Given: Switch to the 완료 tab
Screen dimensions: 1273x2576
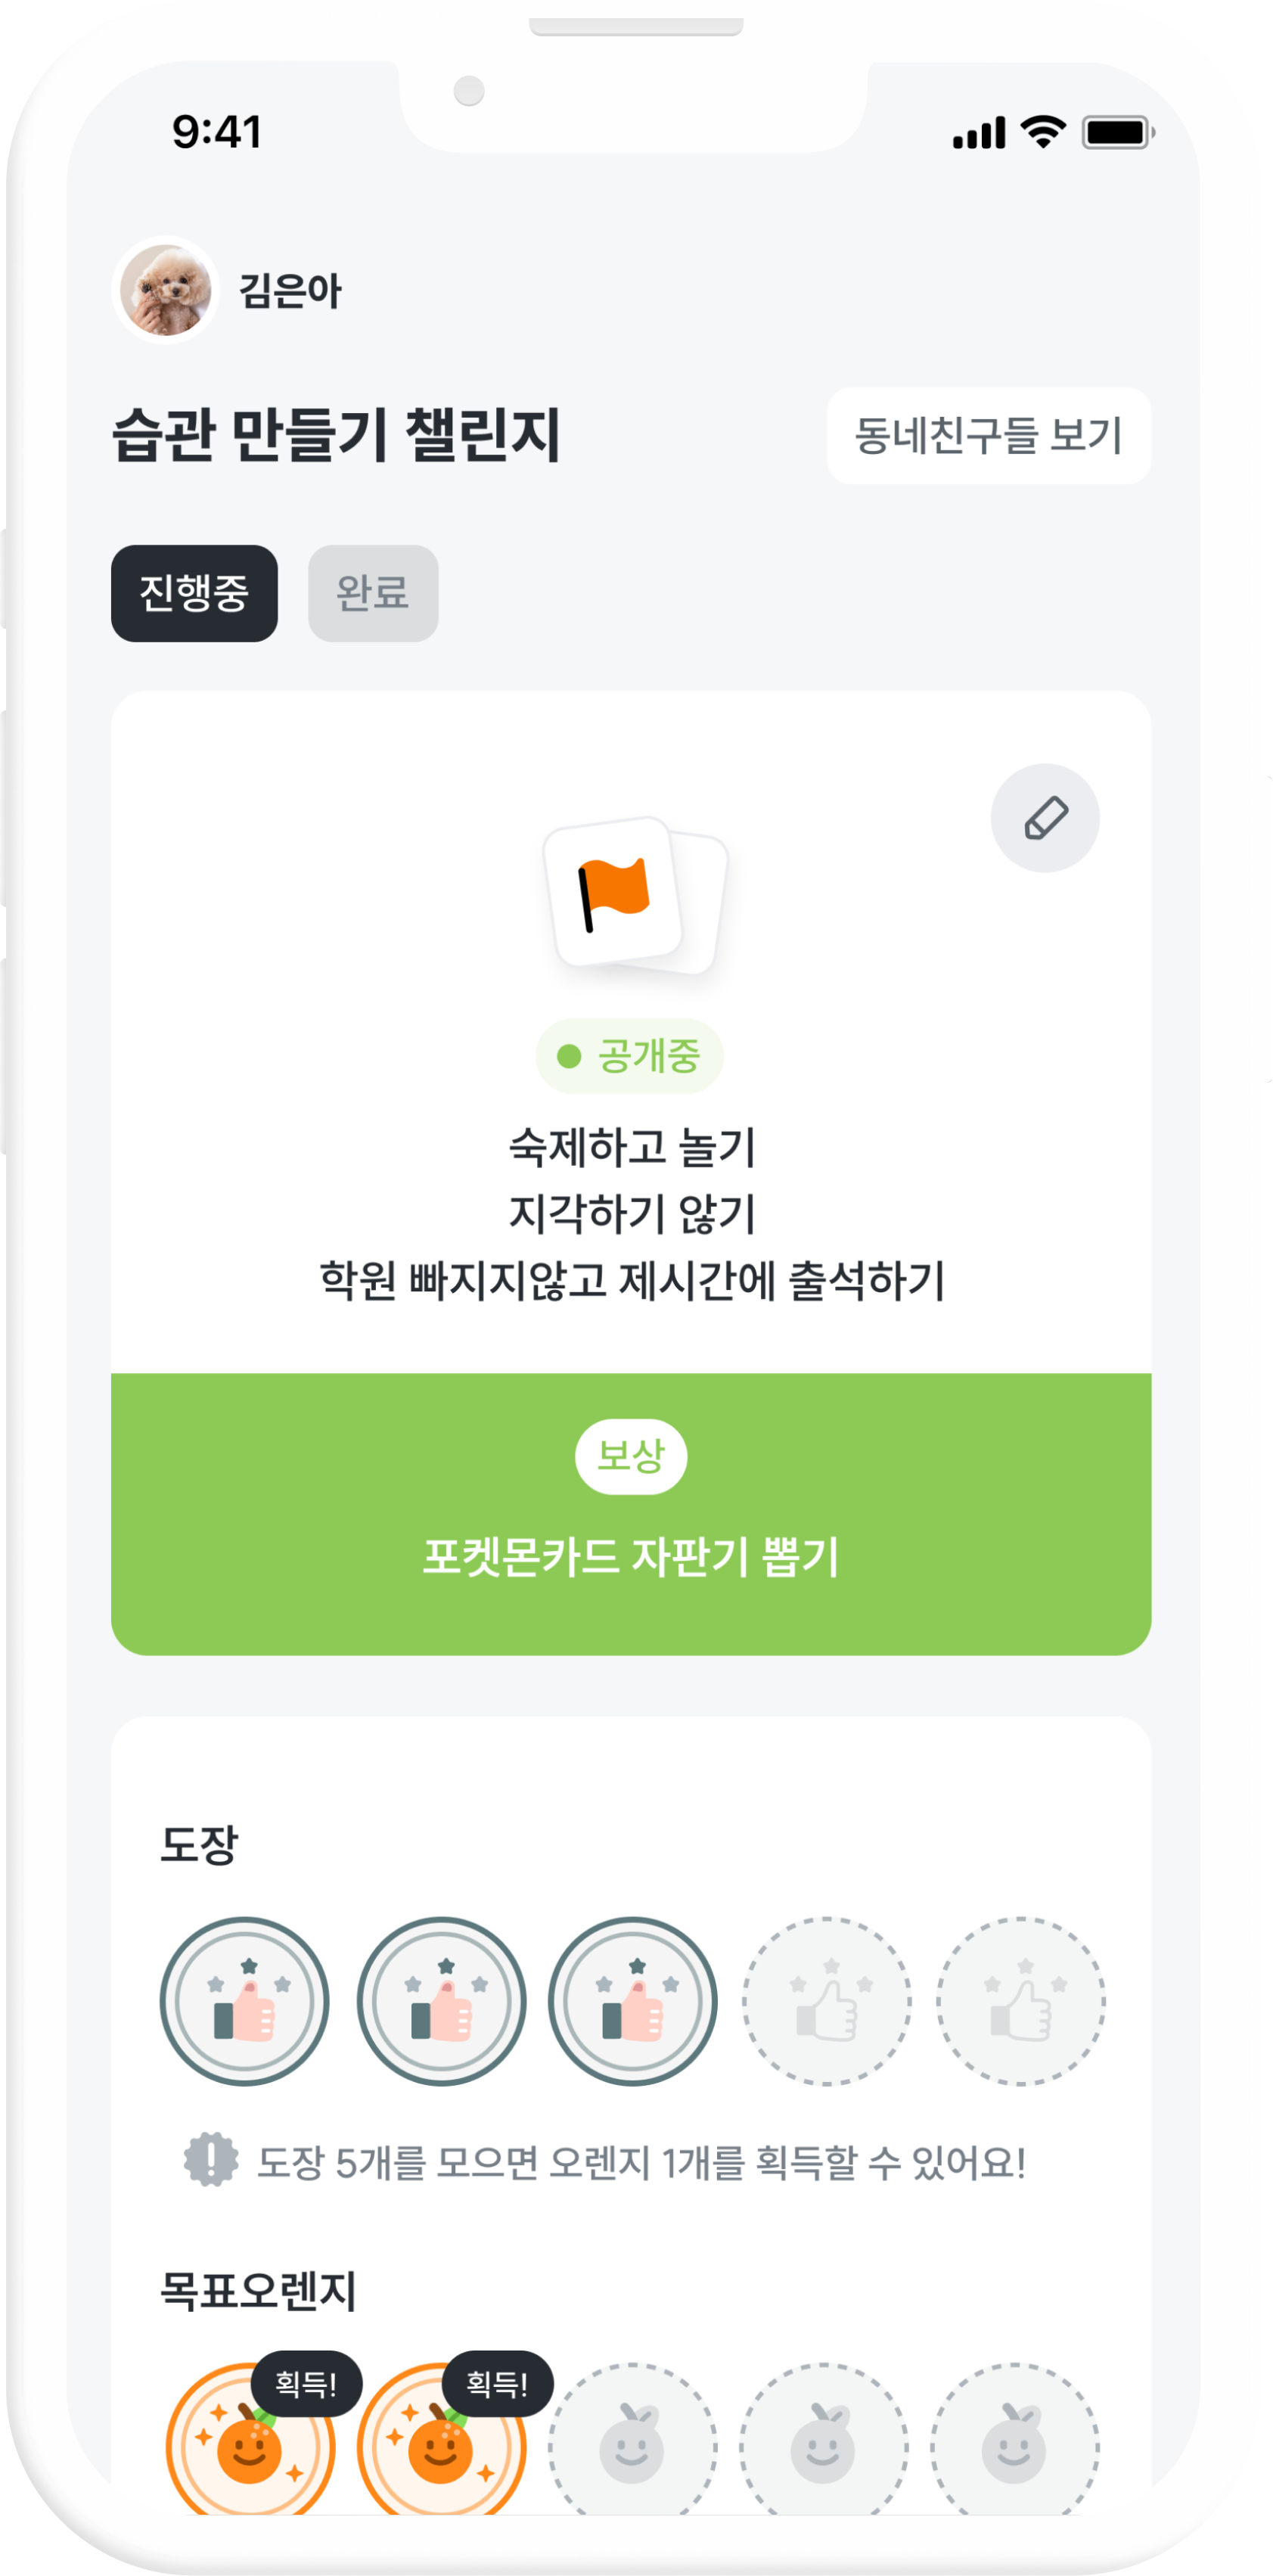Looking at the screenshot, I should 373,593.
